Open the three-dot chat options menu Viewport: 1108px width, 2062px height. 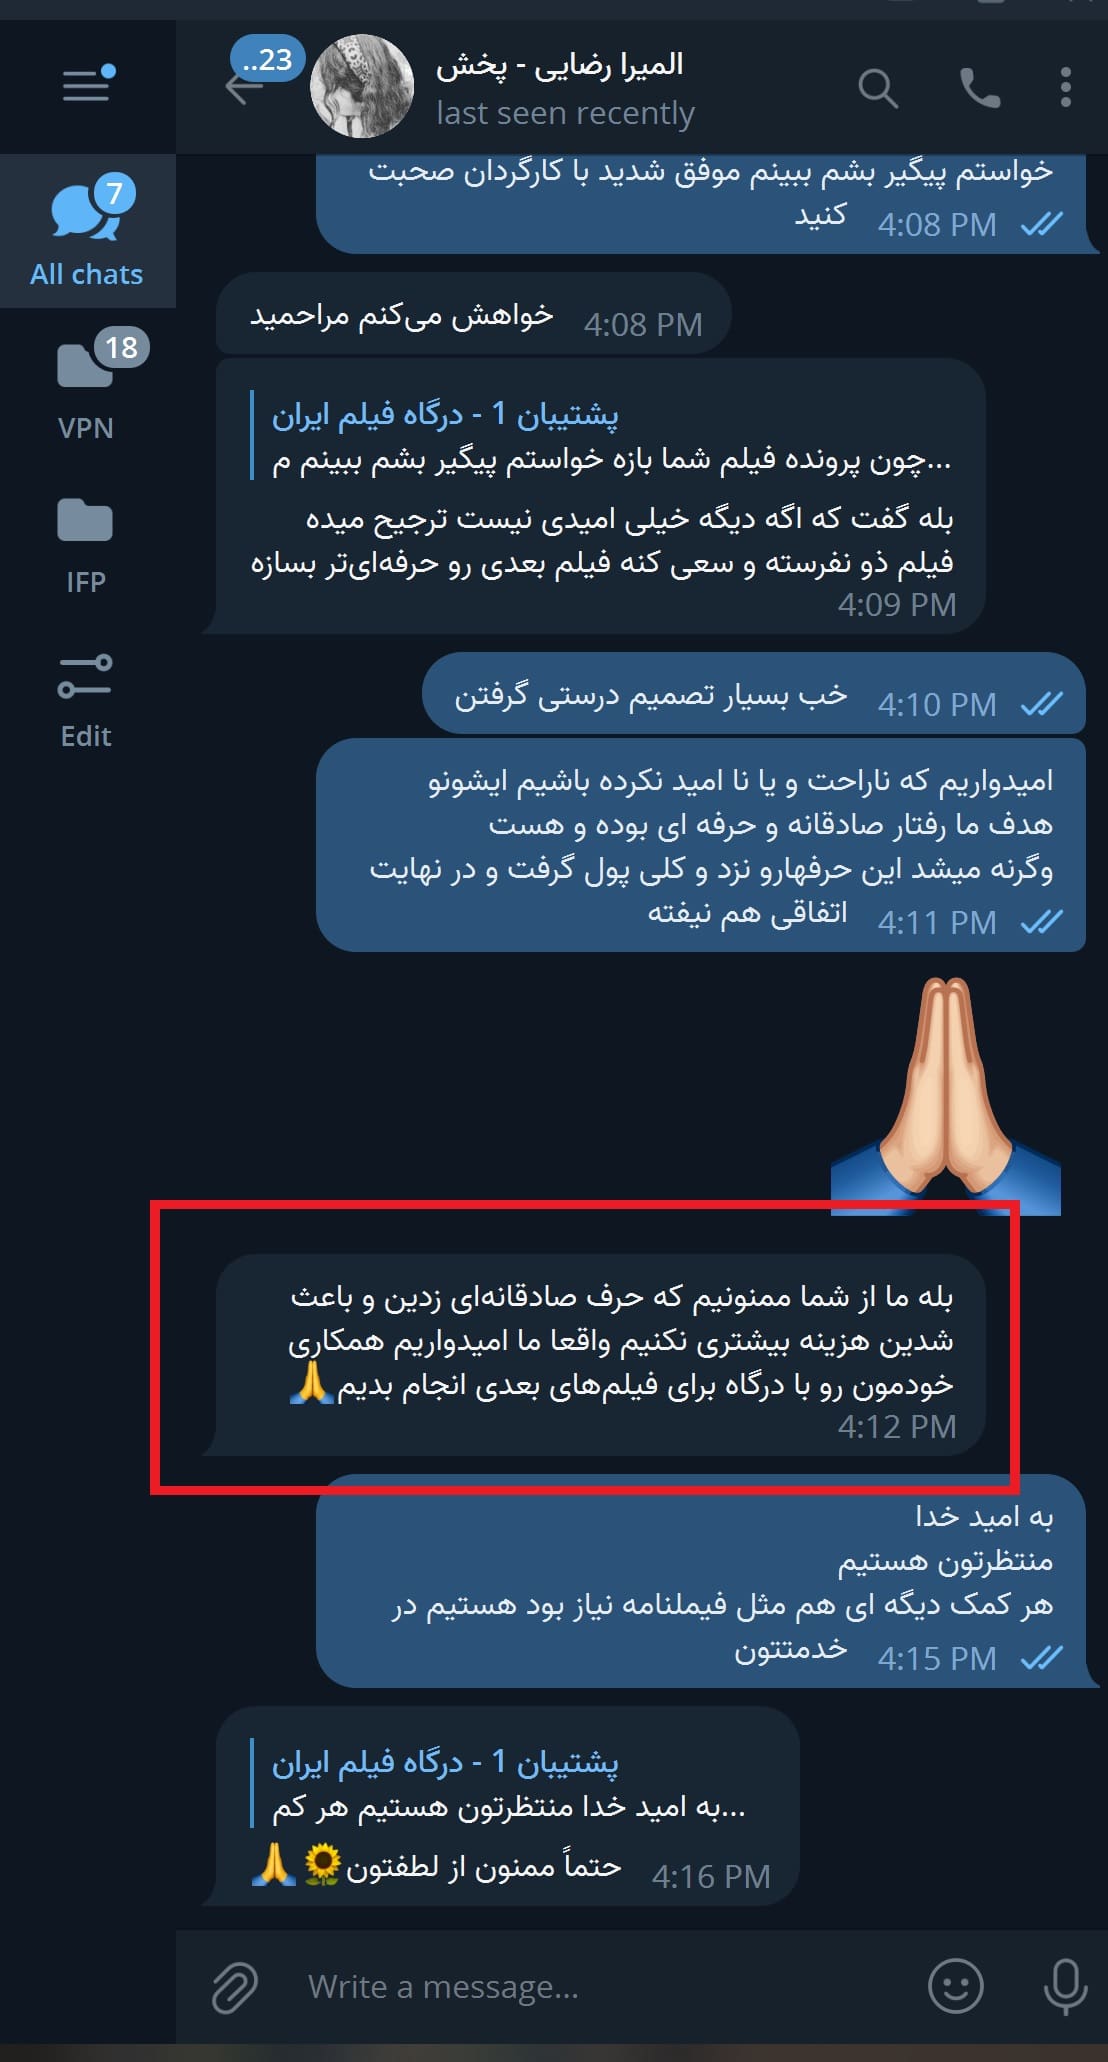[1066, 88]
